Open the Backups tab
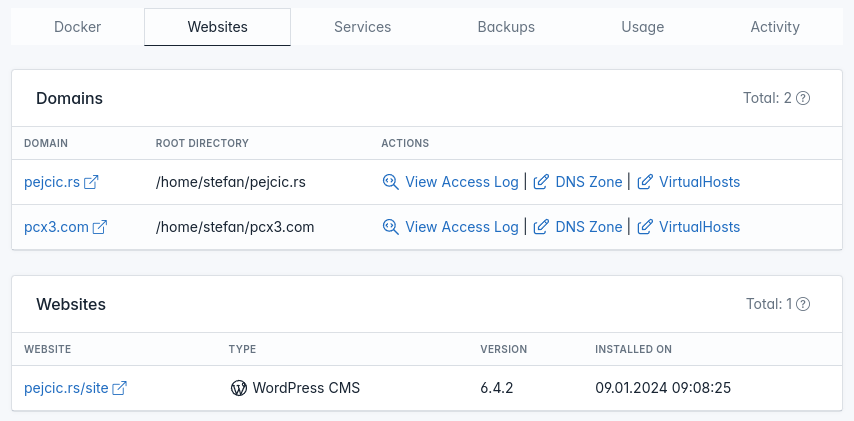Screen dimensions: 854x421 pos(506,27)
